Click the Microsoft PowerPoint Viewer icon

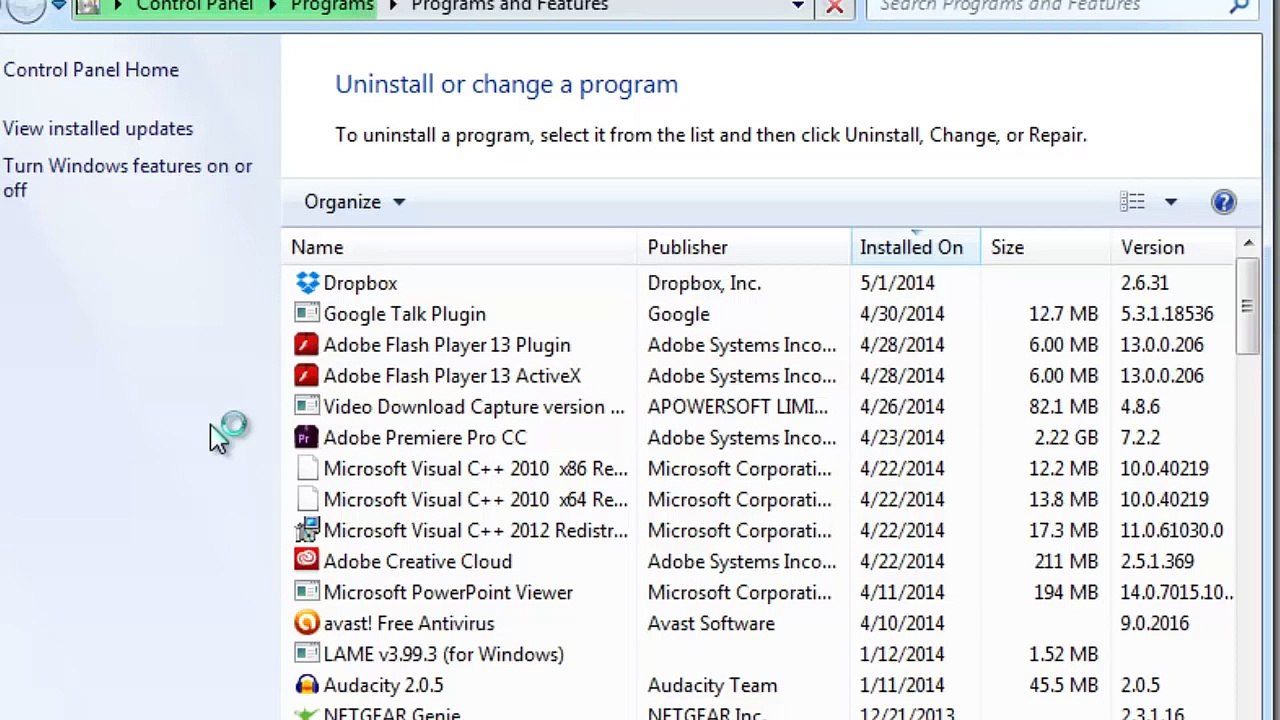click(307, 593)
